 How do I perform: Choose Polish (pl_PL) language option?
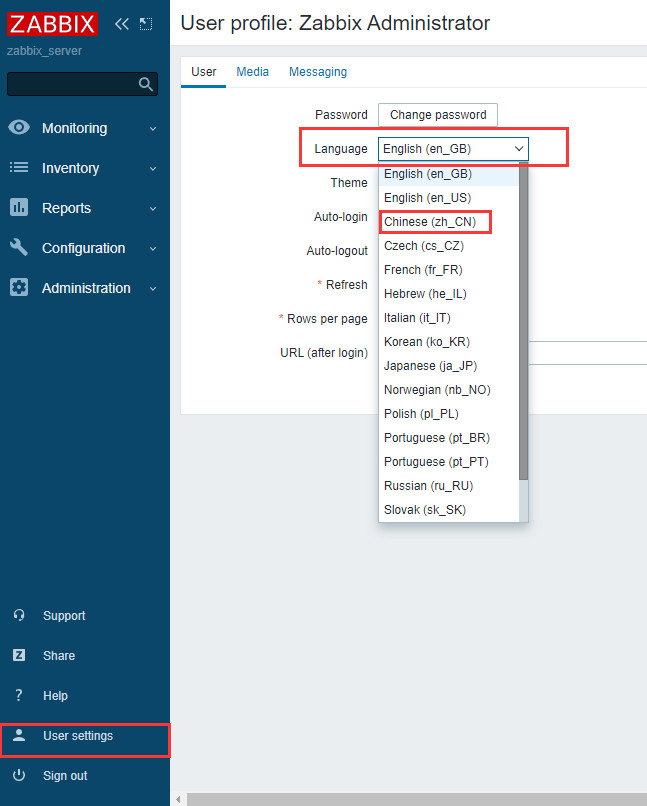(x=449, y=414)
